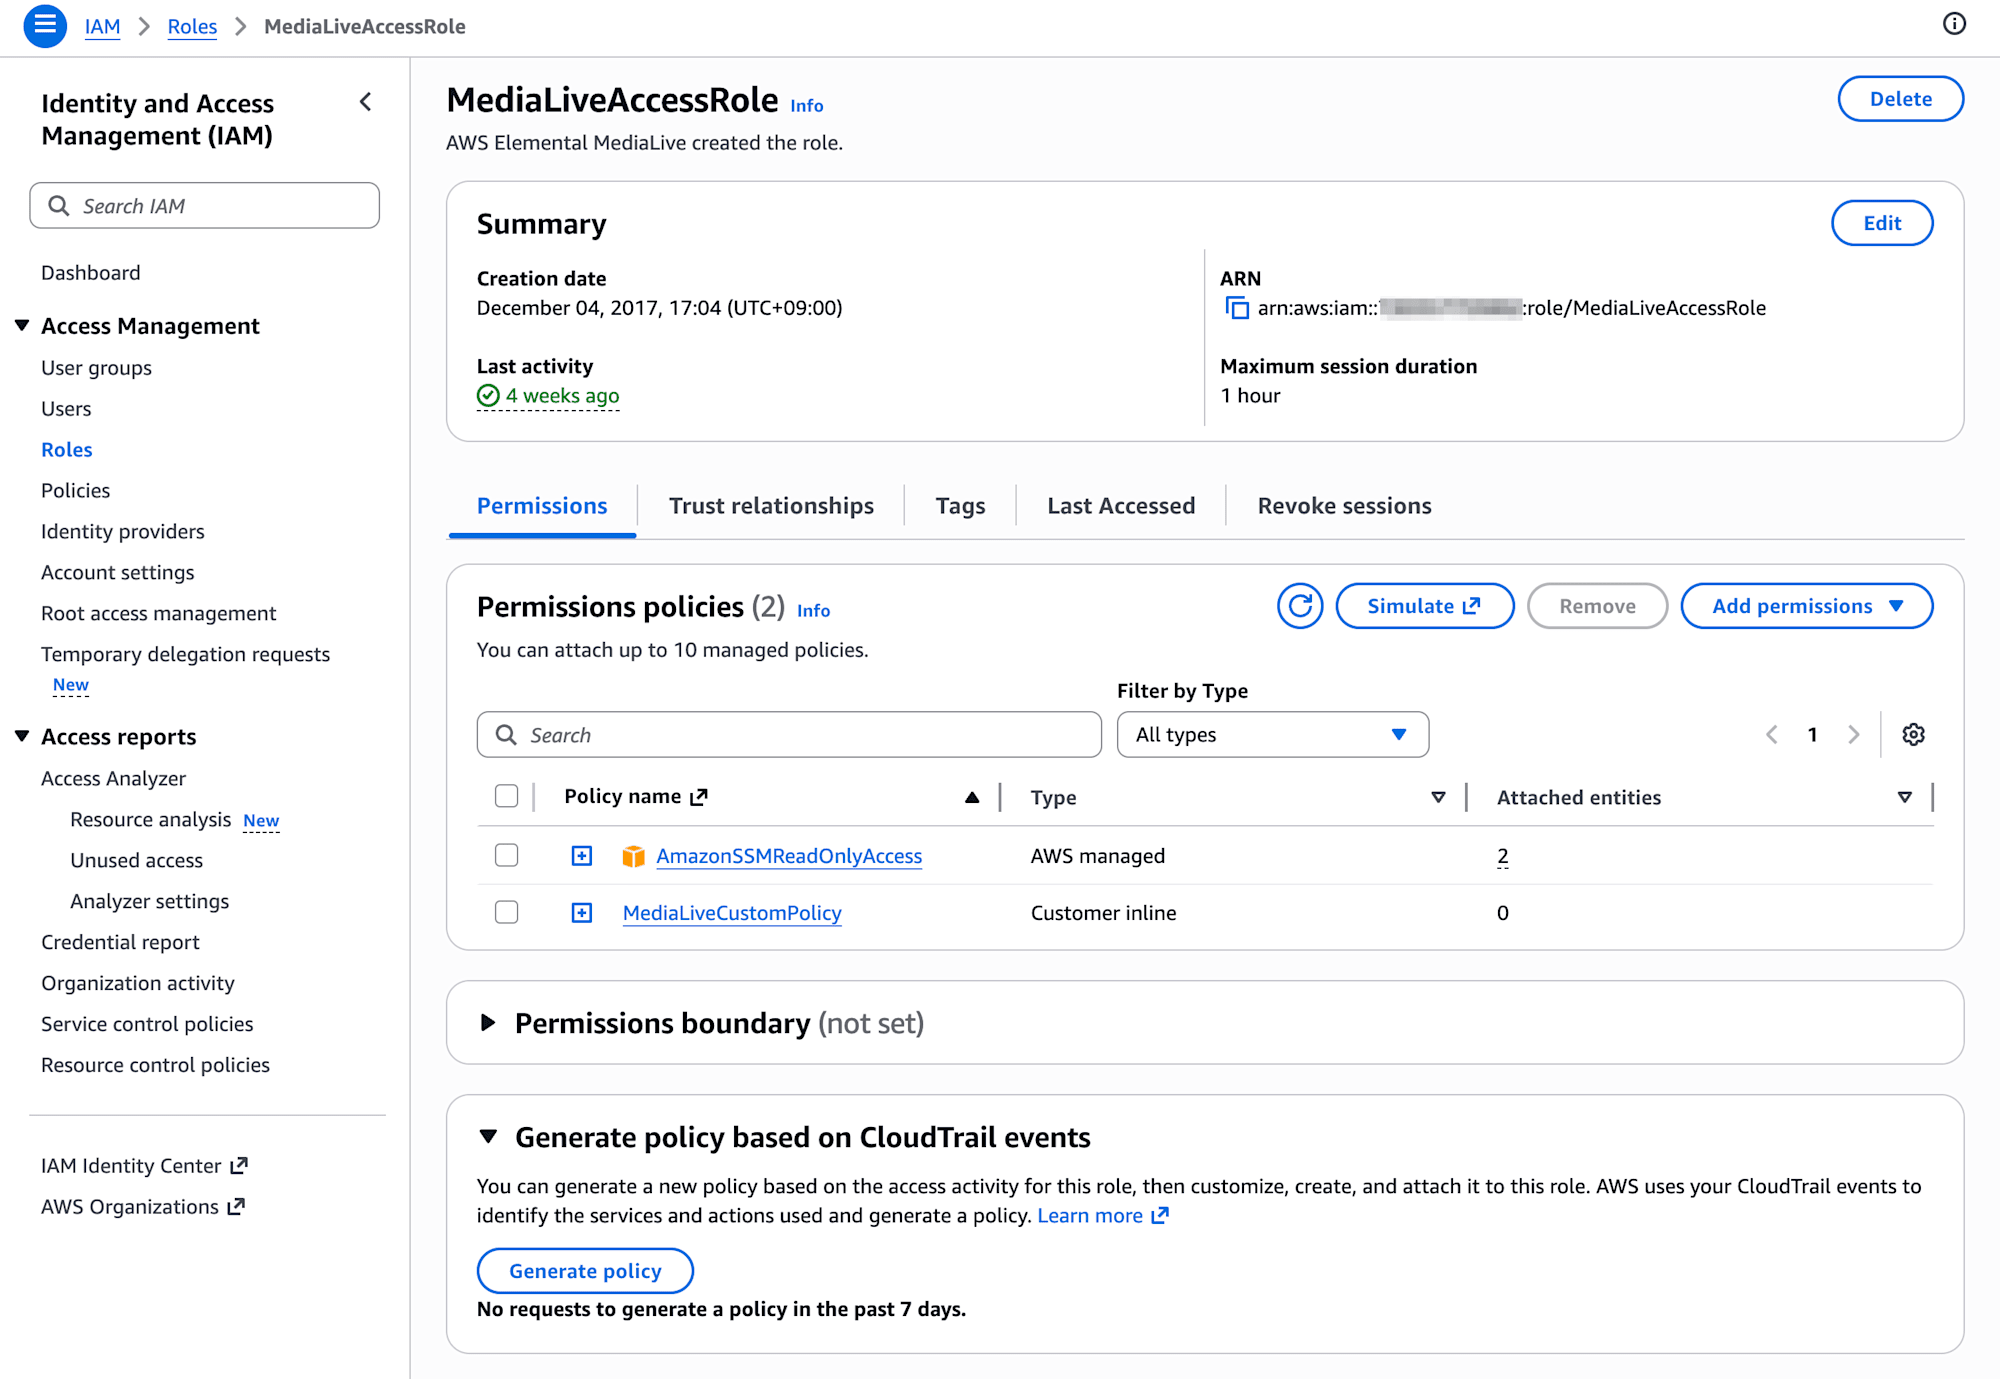Expand MediaLiveCustomPolicy details plus icon
Viewport: 2000px width, 1379px height.
(582, 913)
